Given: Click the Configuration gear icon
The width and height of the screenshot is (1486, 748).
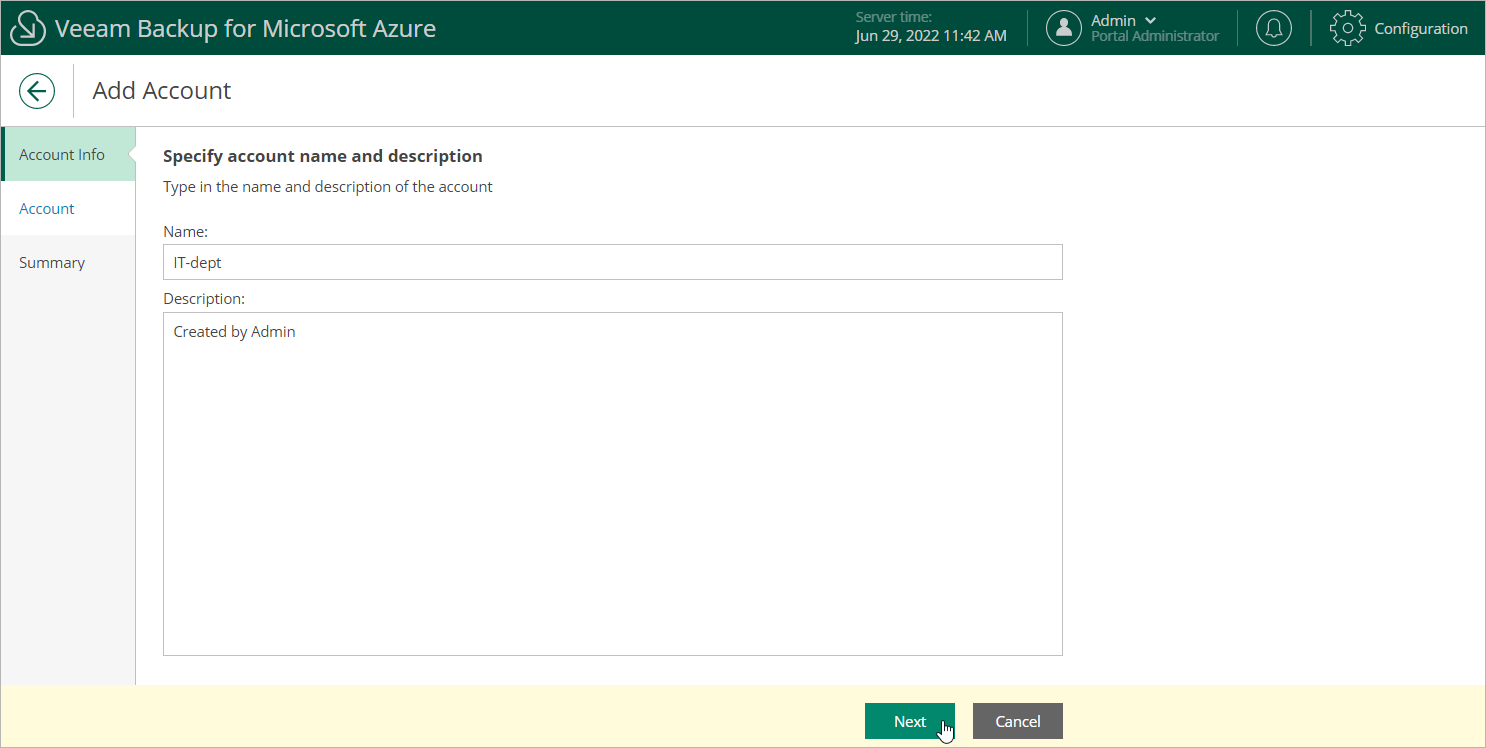Looking at the screenshot, I should (x=1347, y=28).
